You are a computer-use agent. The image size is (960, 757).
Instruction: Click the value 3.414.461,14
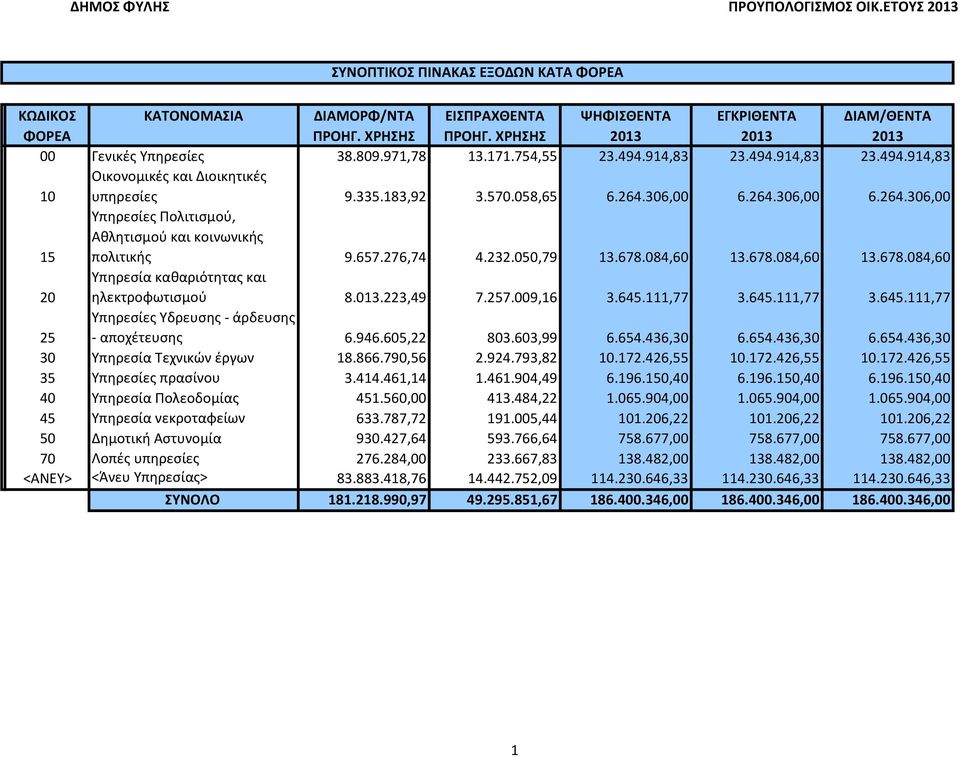(x=385, y=378)
